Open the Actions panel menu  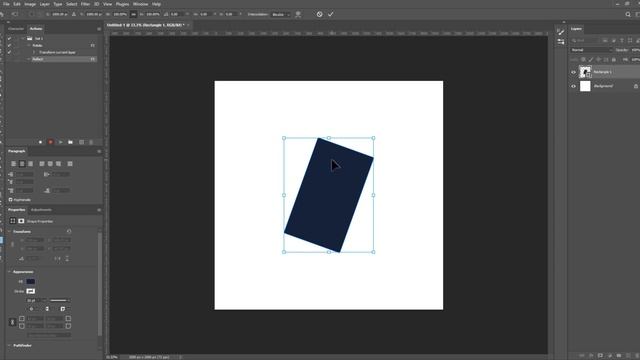[99, 29]
